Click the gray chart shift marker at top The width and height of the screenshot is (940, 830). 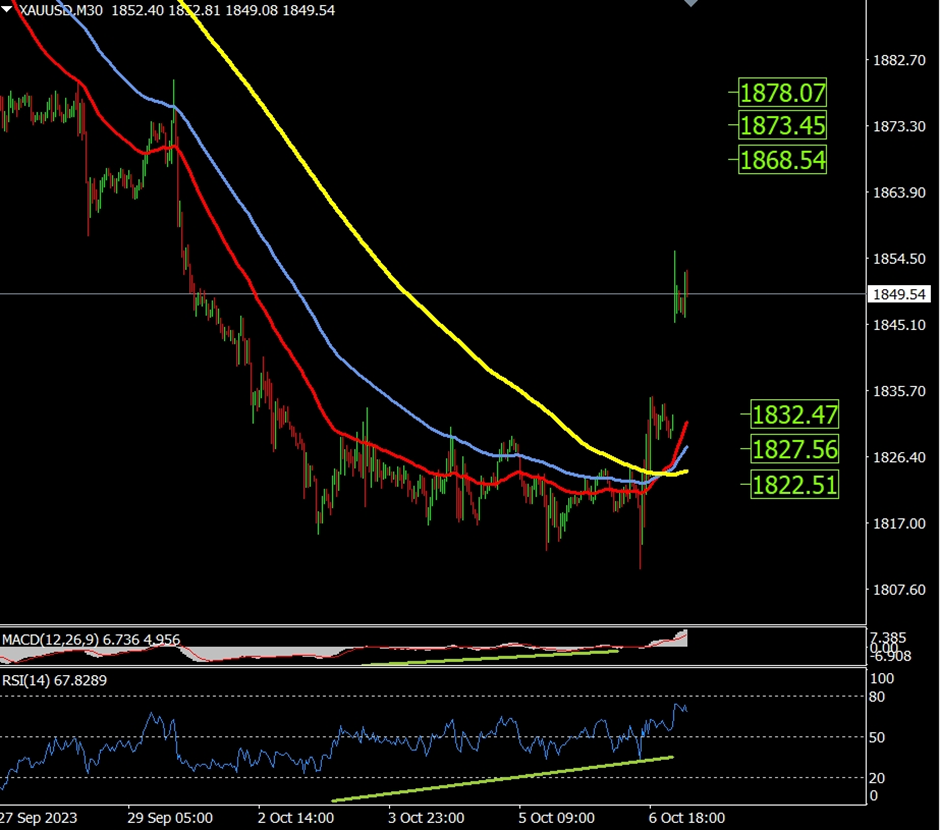tap(690, 3)
